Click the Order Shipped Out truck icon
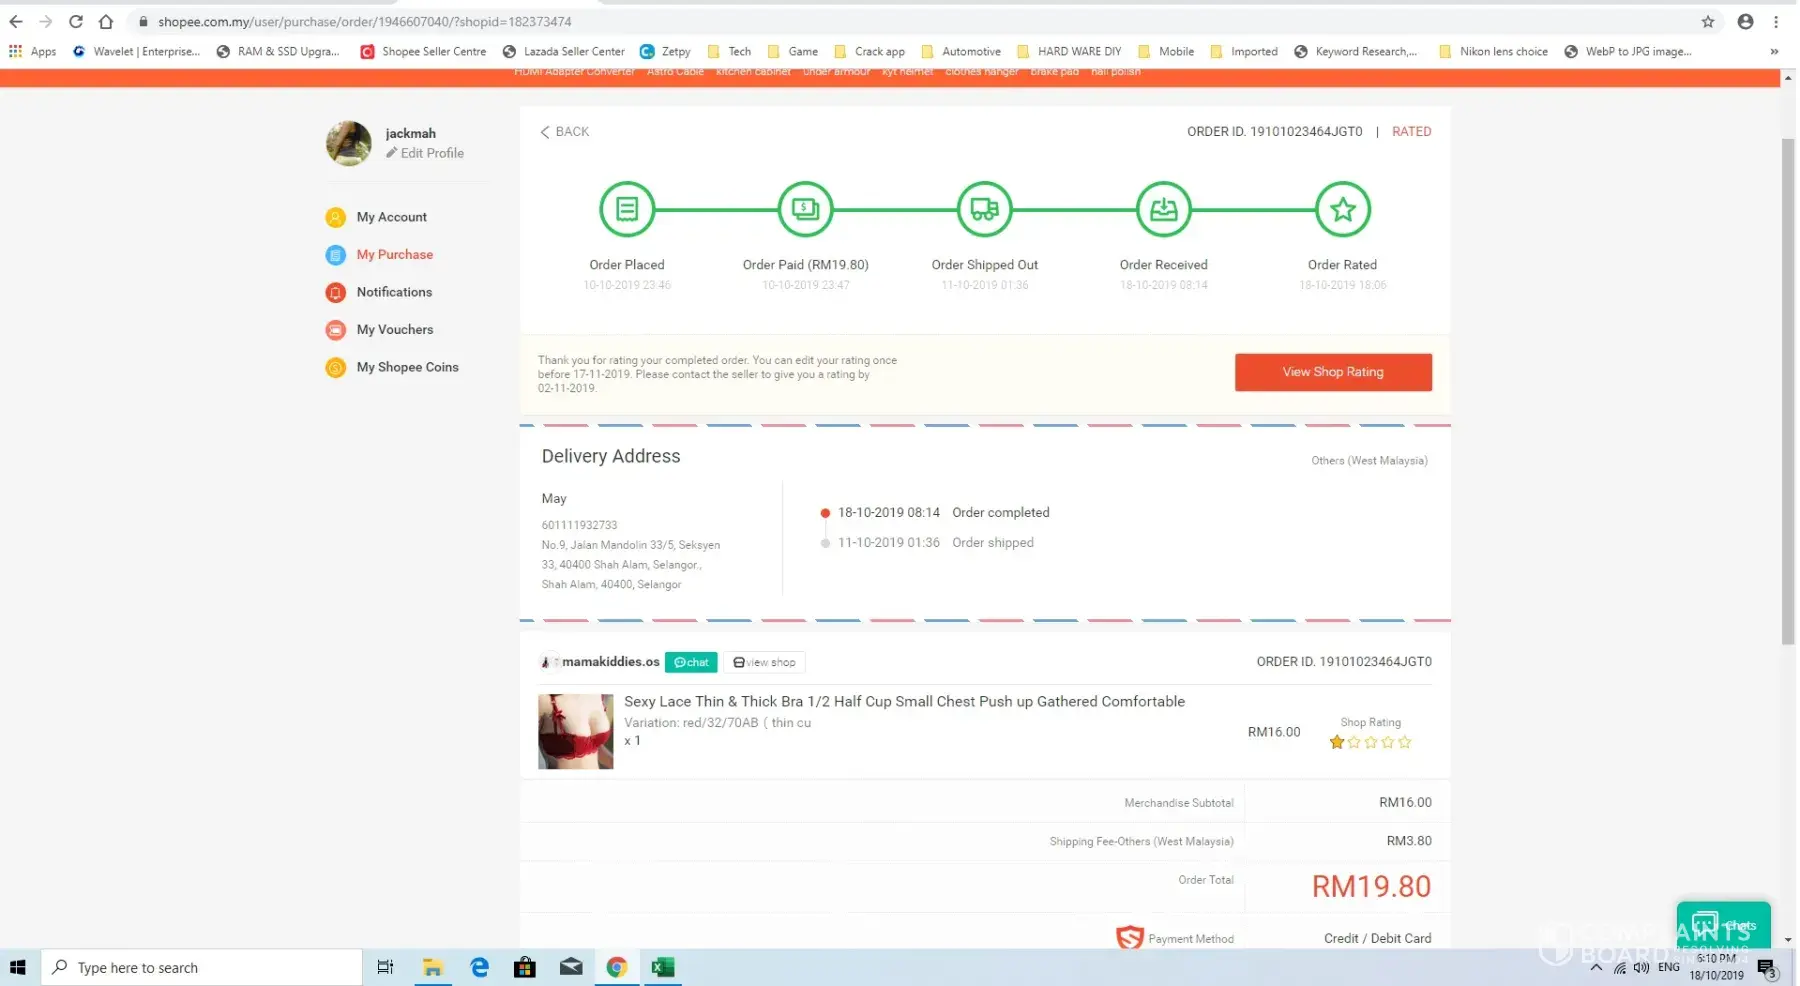The image size is (1800, 986). [984, 210]
